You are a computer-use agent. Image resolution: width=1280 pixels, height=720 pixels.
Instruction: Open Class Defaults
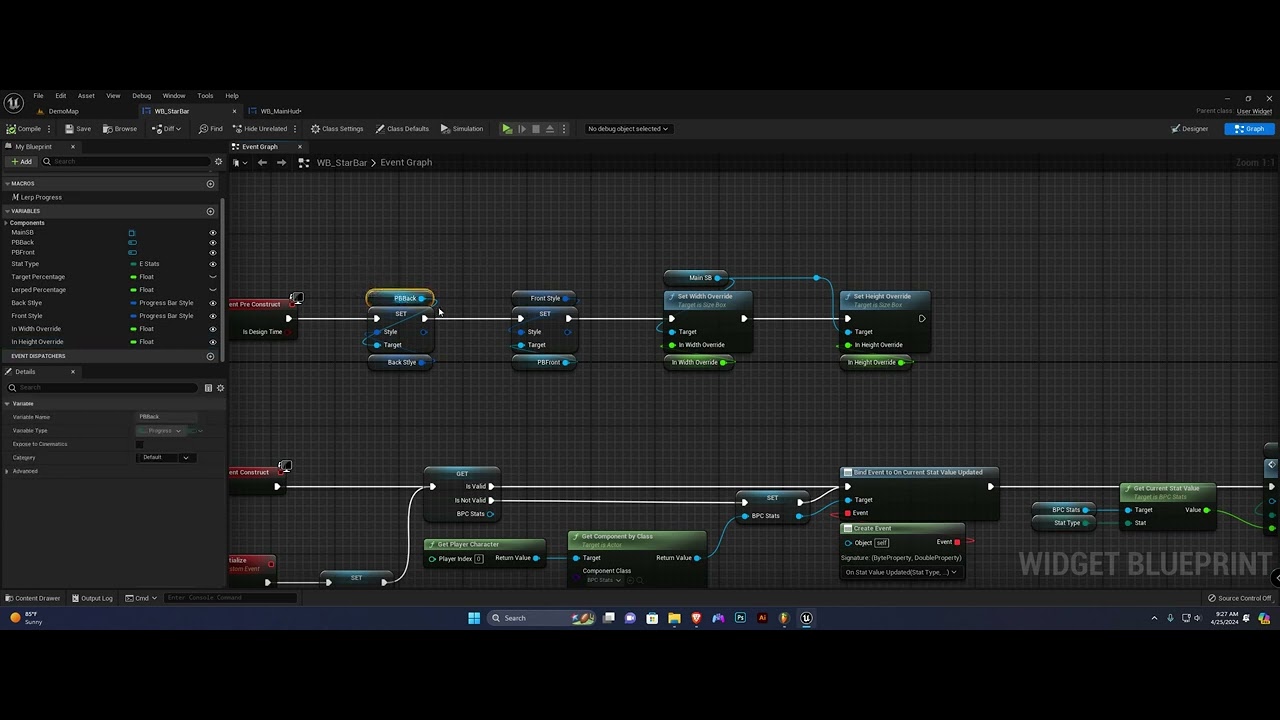[402, 129]
